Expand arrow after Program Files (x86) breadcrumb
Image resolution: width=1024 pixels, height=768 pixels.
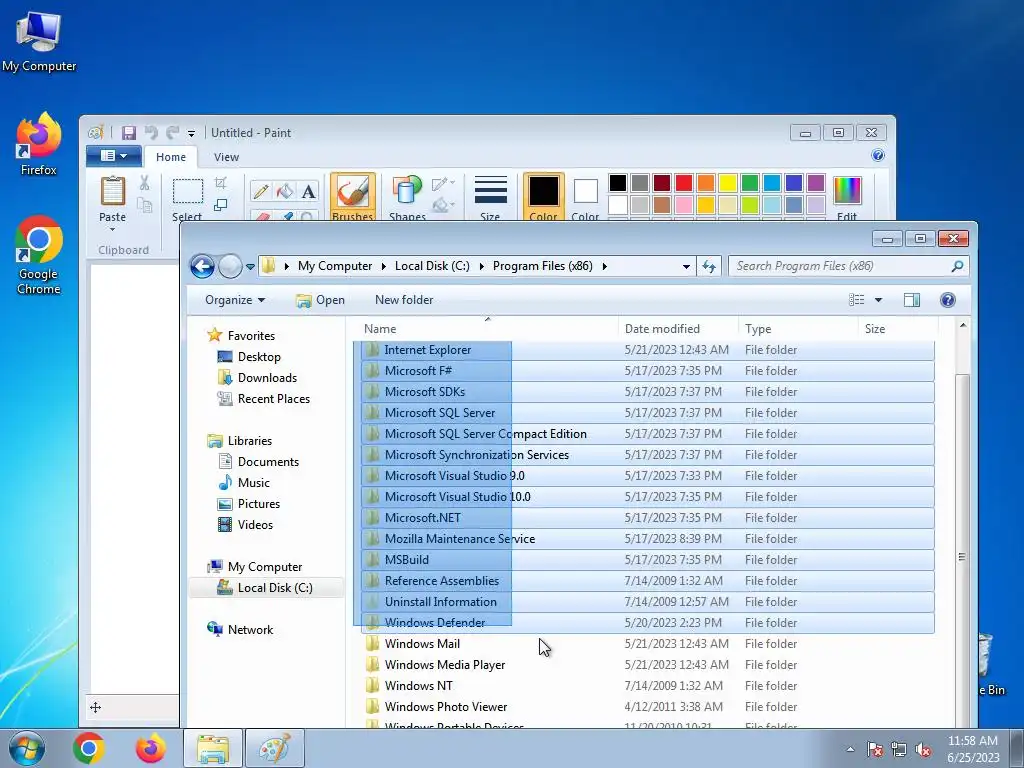tap(605, 266)
